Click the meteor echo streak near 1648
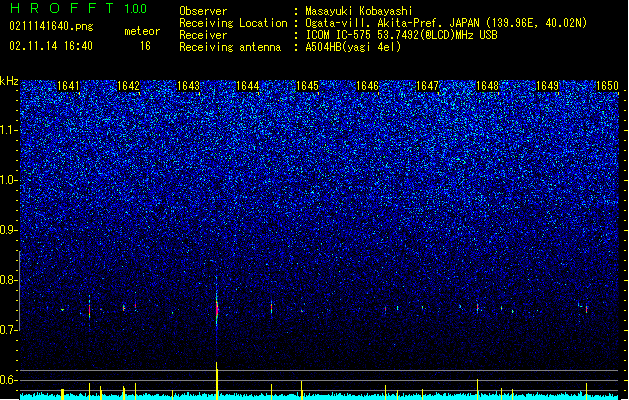 tap(477, 308)
